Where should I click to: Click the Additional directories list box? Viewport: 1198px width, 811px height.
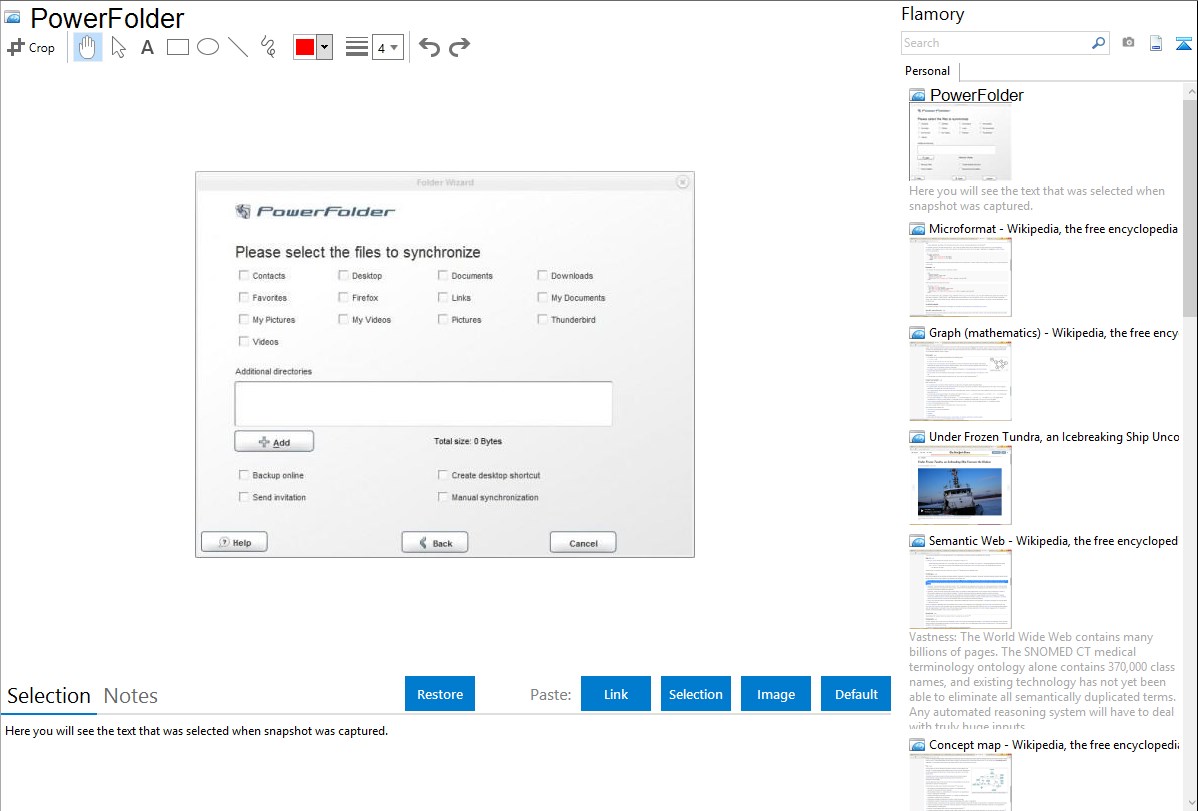tap(423, 404)
